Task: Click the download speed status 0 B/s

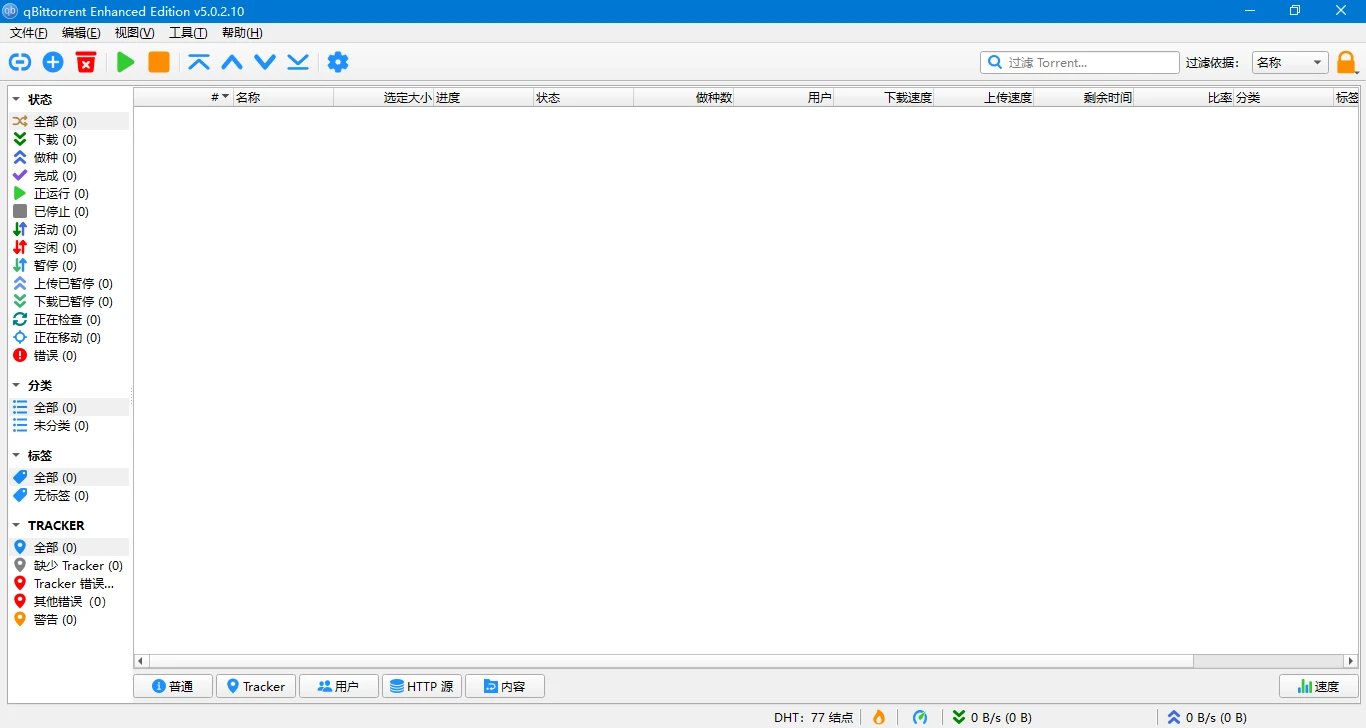Action: coord(992,717)
